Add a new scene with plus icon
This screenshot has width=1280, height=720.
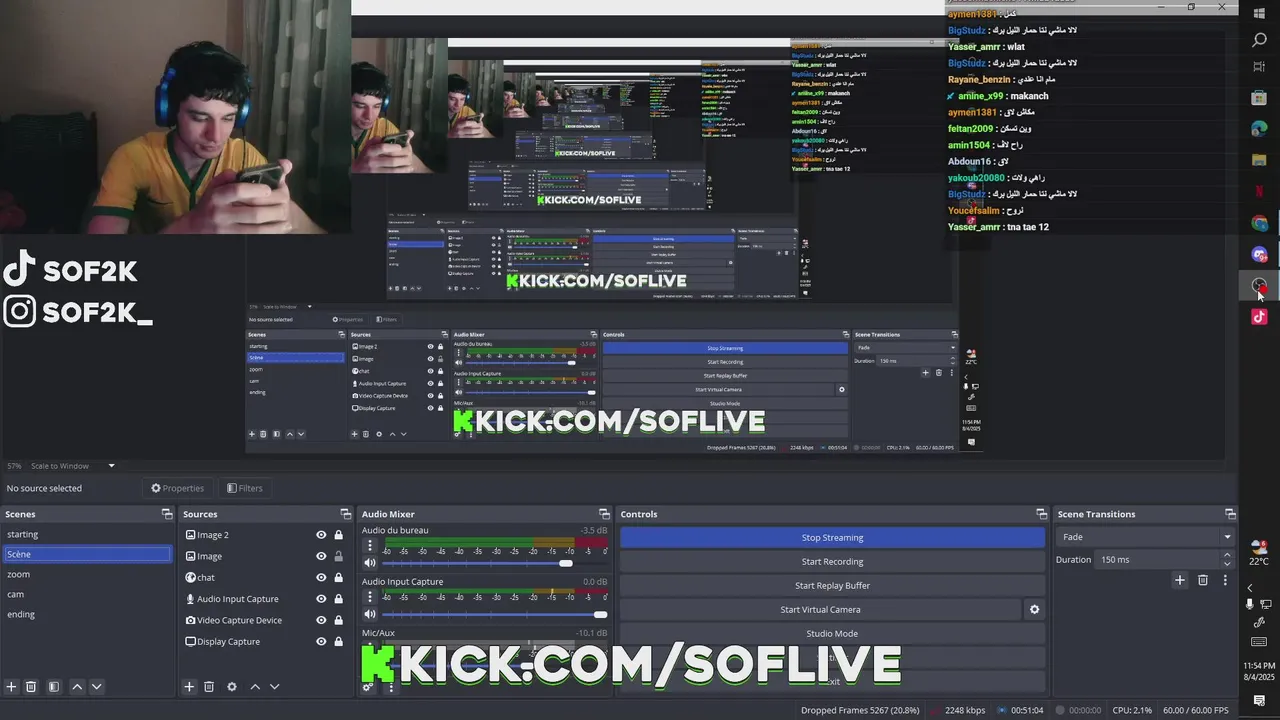(x=11, y=687)
